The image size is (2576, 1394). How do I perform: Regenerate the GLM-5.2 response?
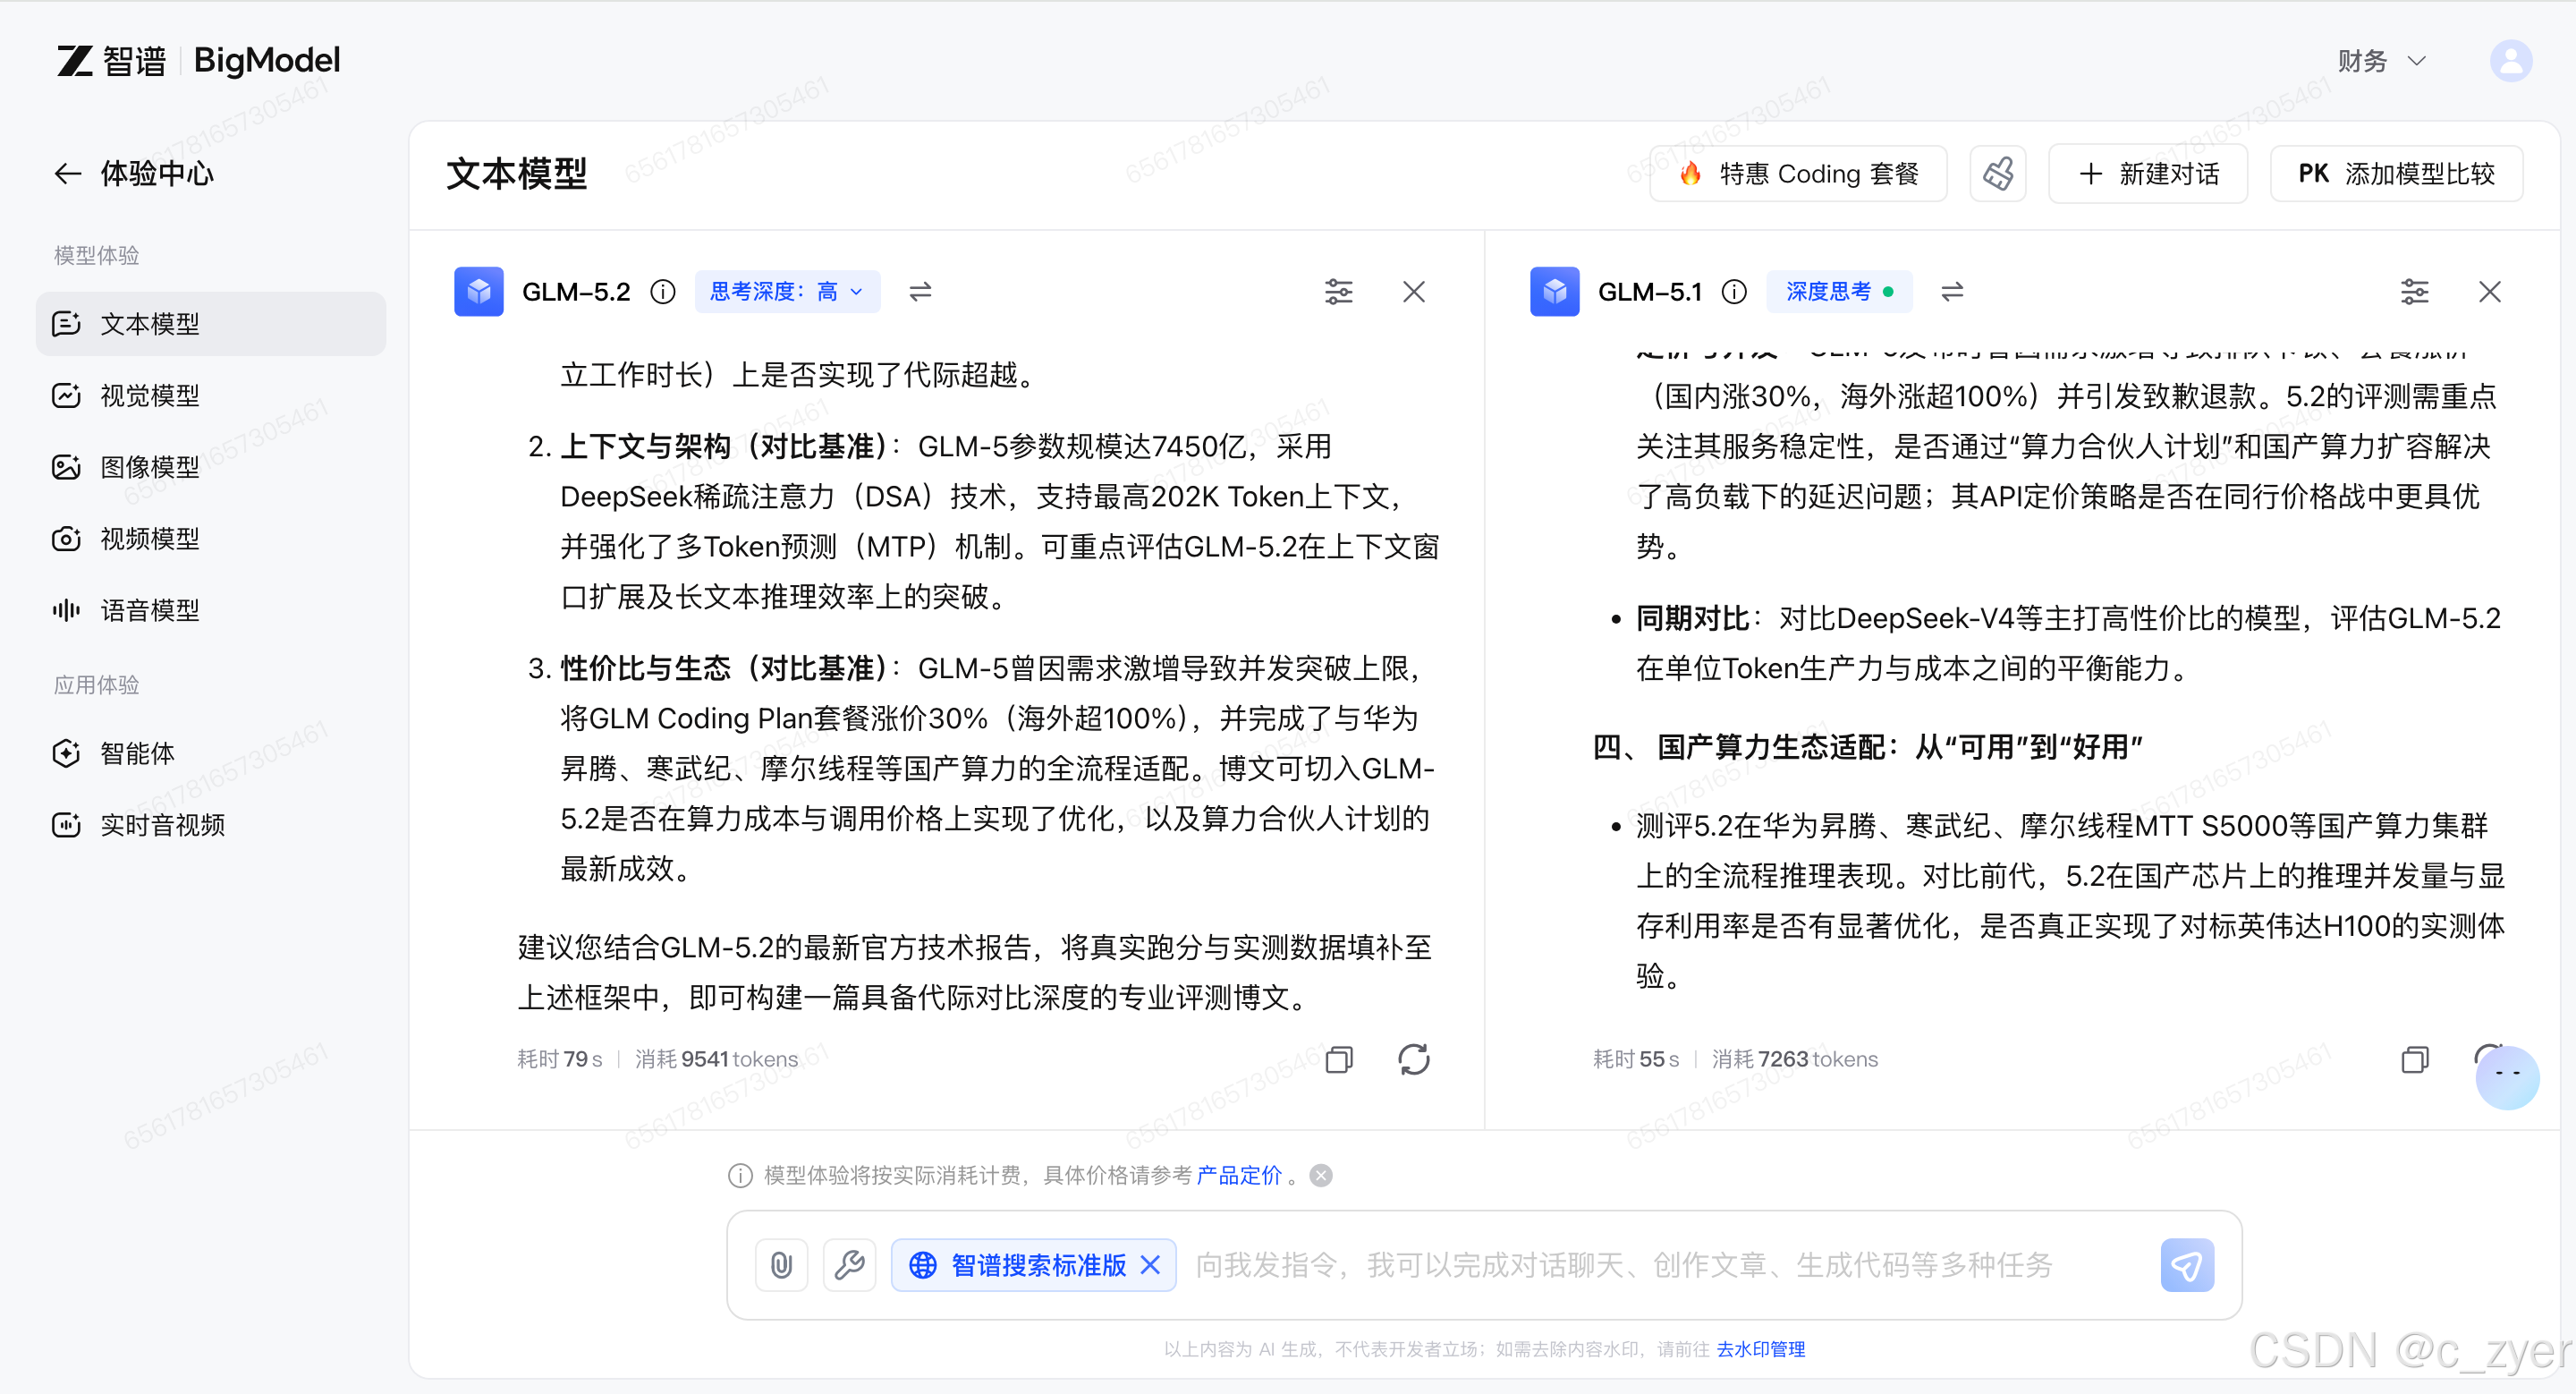pos(1414,1059)
